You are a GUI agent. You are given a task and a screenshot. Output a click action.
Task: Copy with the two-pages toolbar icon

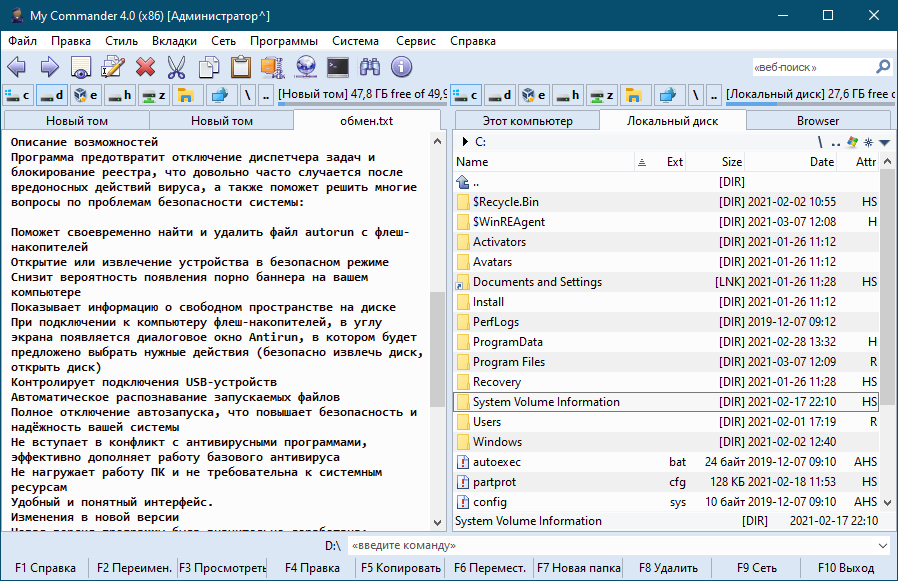[209, 67]
